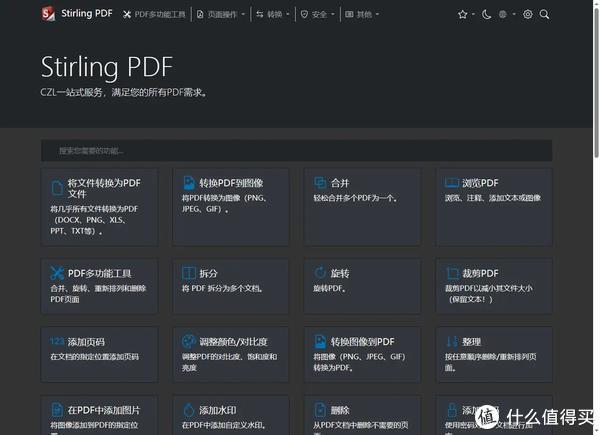Click the Stirling PDF logo icon
This screenshot has width=600, height=435.
pos(48,14)
